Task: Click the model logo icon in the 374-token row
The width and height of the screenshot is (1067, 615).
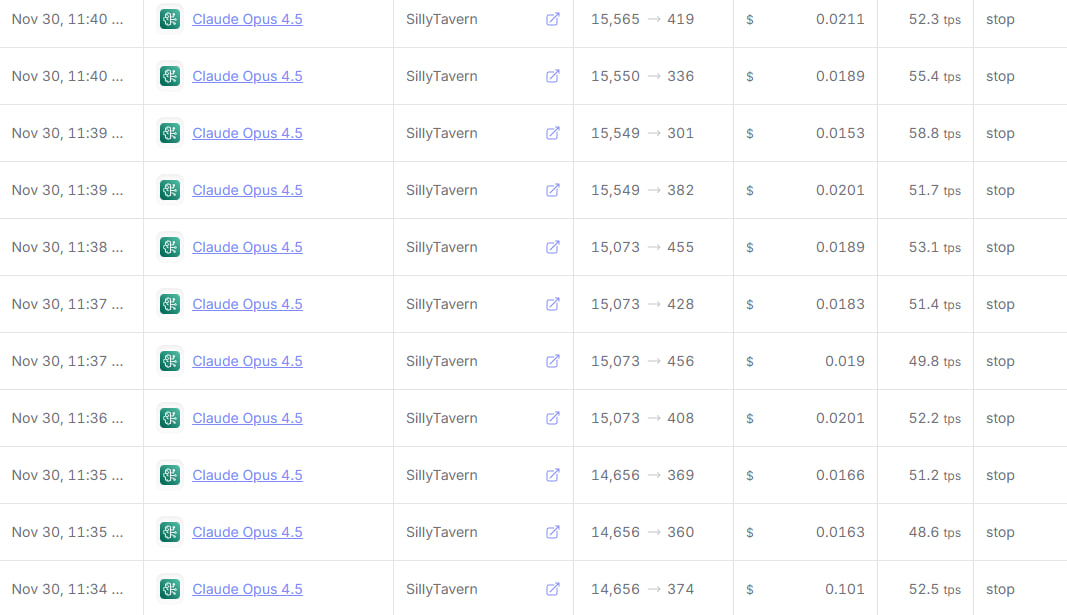Action: [x=169, y=589]
